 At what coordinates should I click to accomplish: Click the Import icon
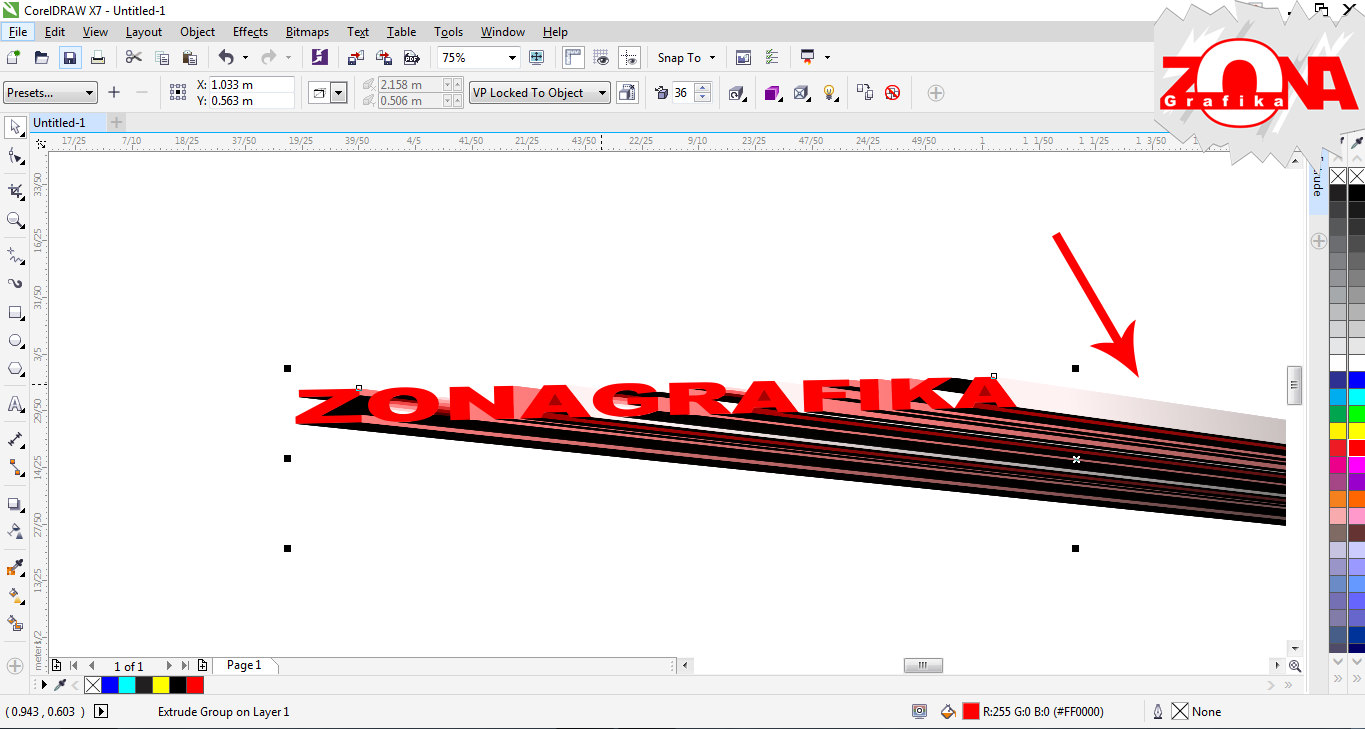click(356, 57)
